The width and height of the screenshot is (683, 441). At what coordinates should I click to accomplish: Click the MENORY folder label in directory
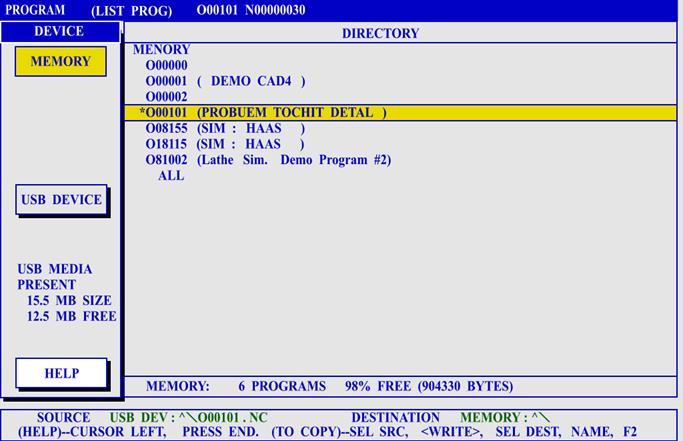coord(162,49)
